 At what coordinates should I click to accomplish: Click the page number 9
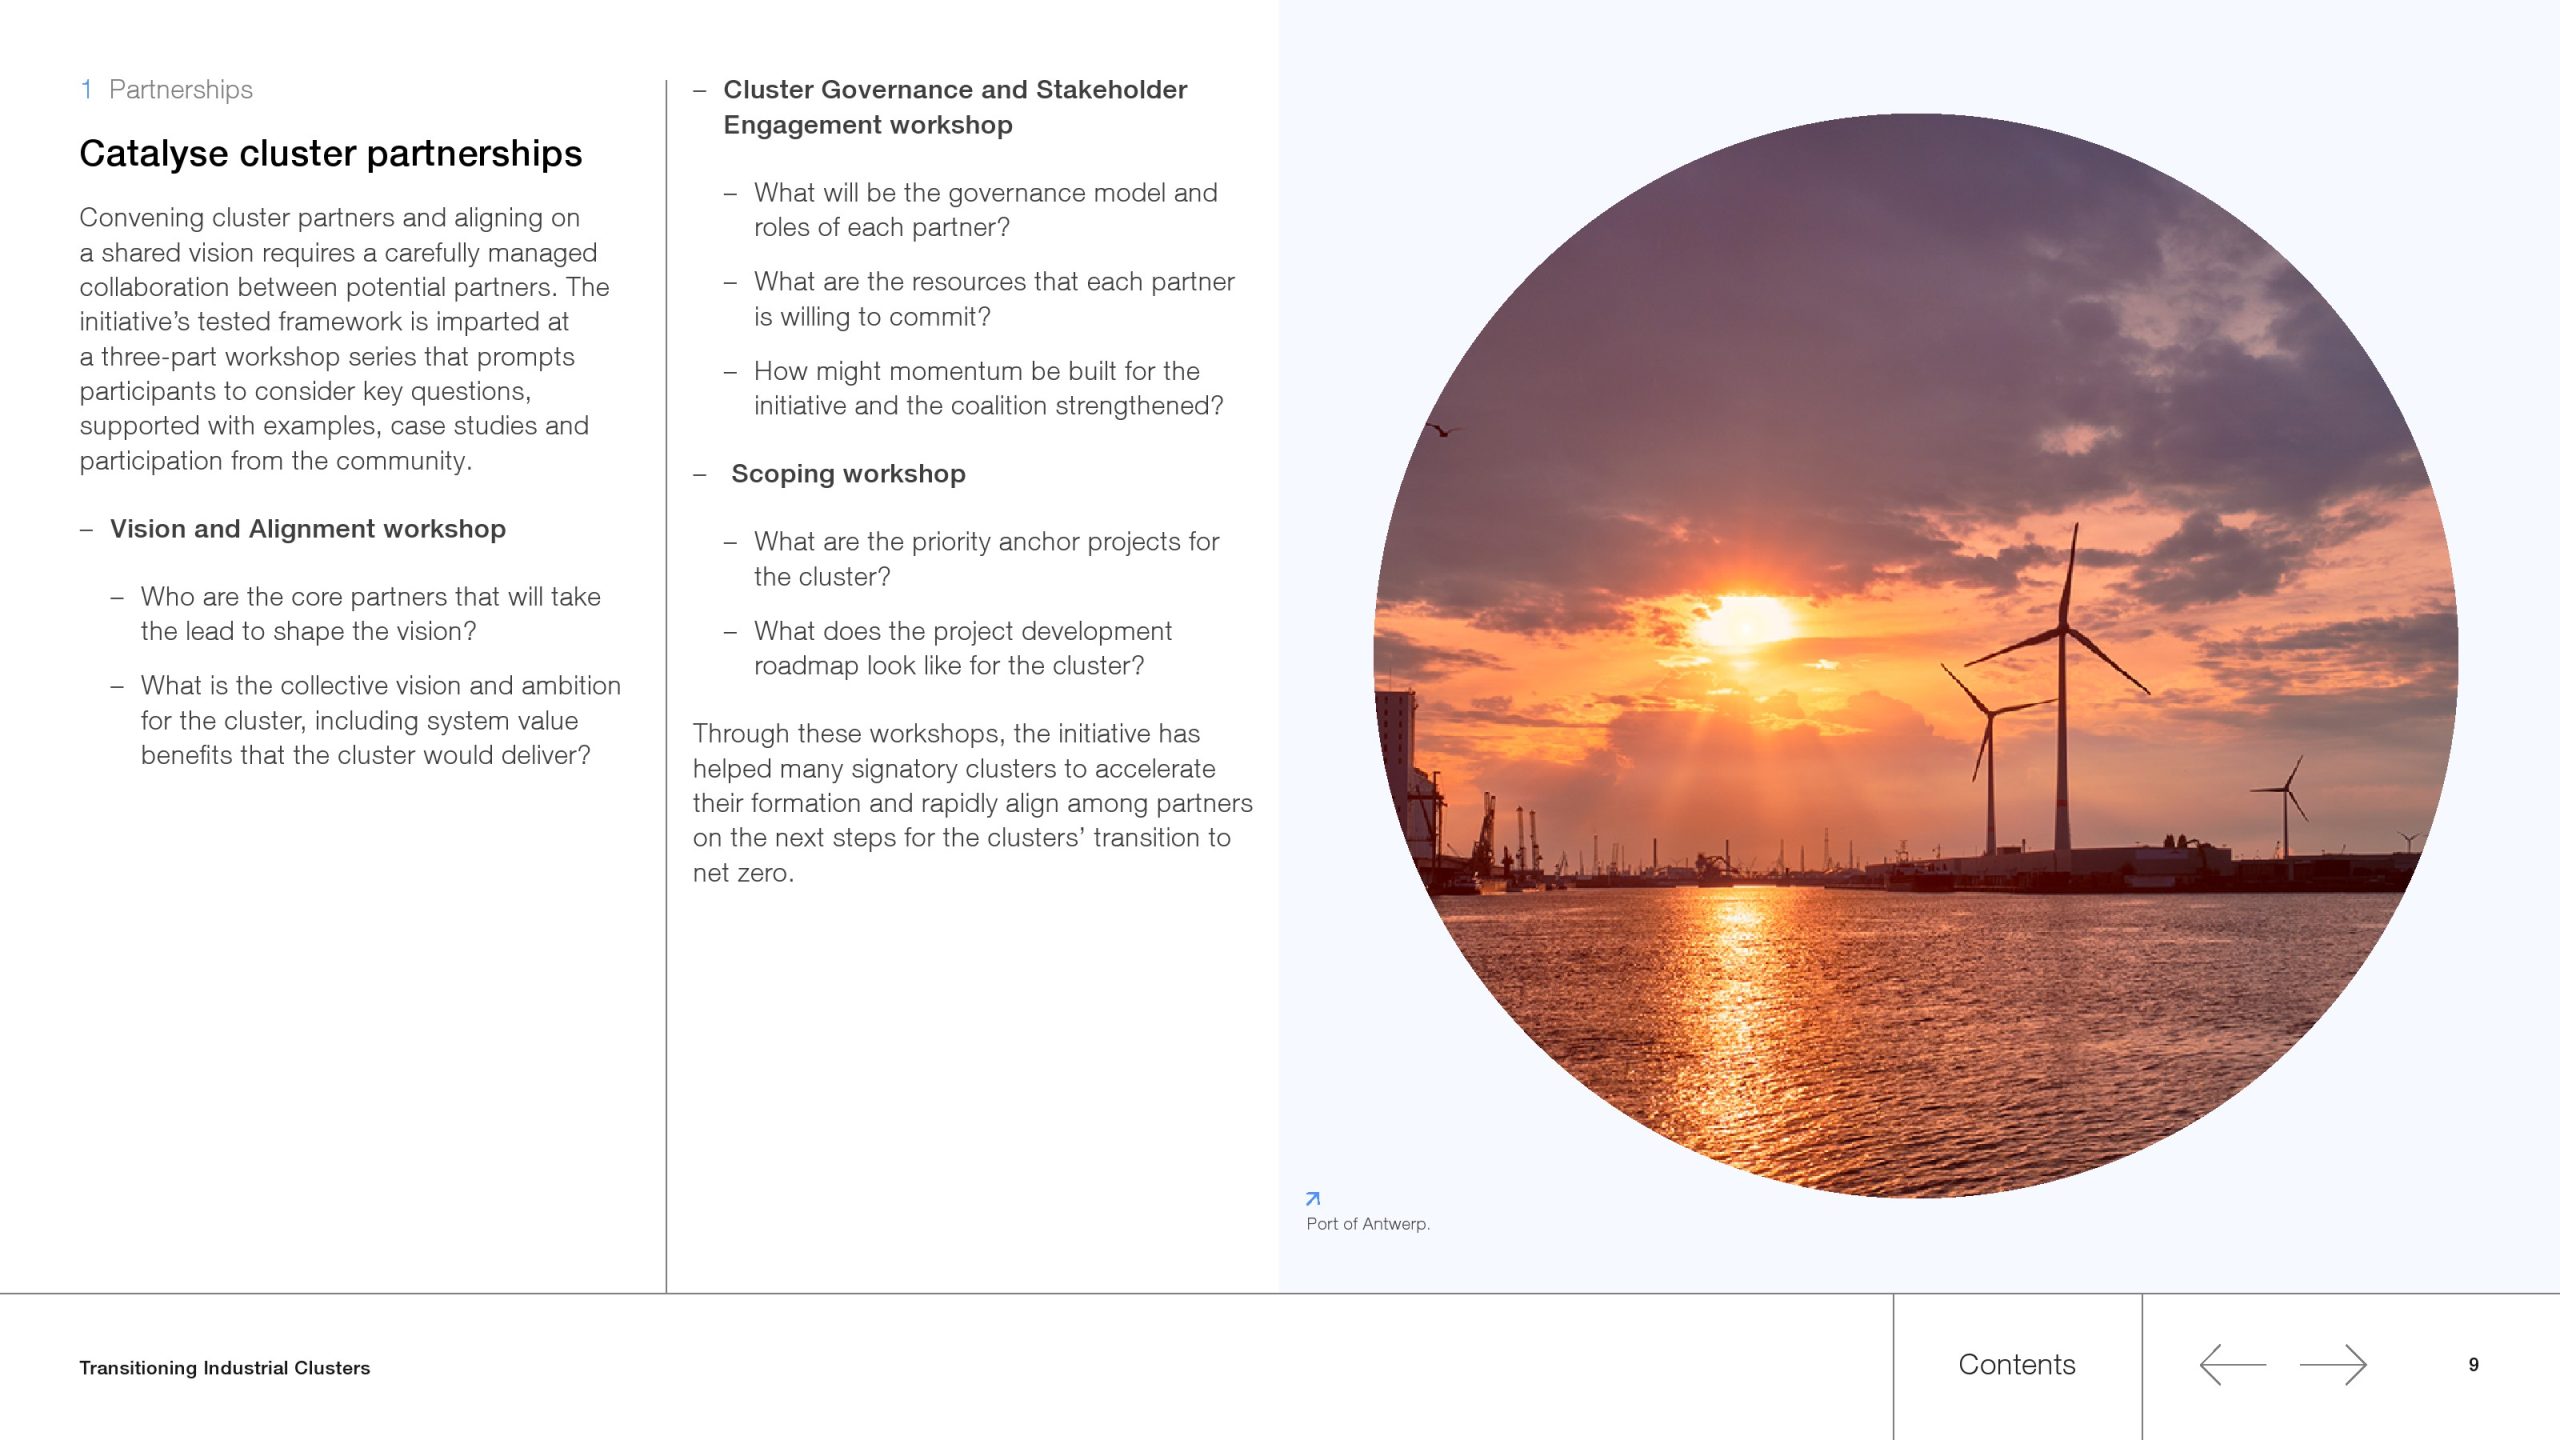(x=2473, y=1365)
